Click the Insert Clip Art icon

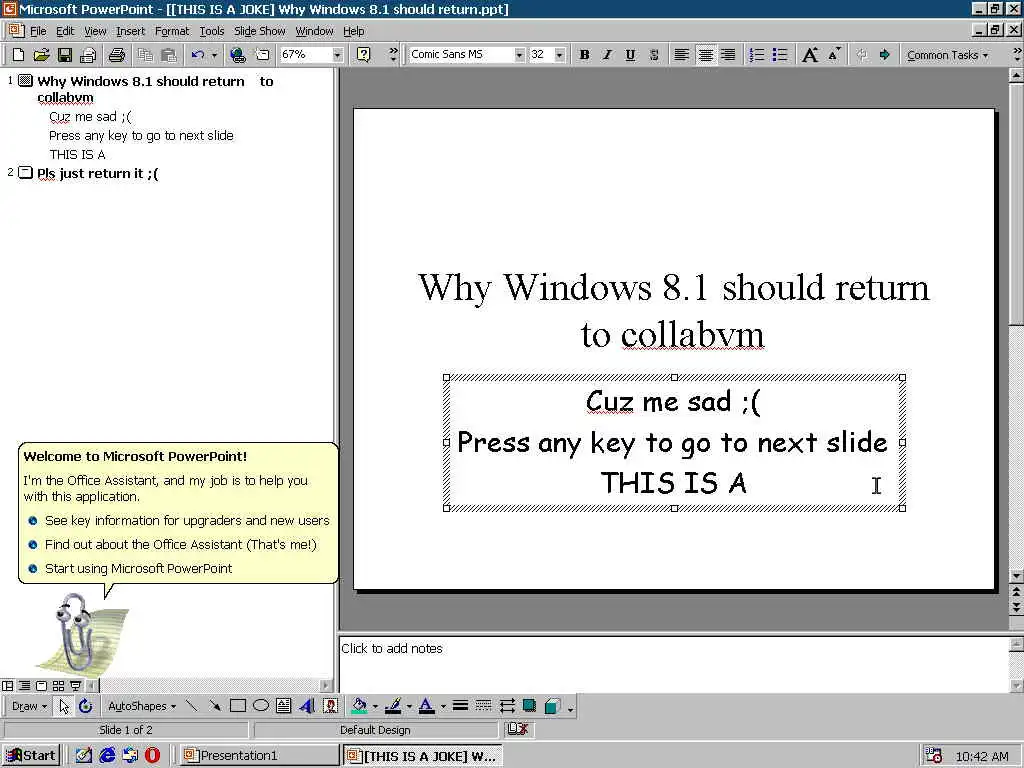[330, 706]
